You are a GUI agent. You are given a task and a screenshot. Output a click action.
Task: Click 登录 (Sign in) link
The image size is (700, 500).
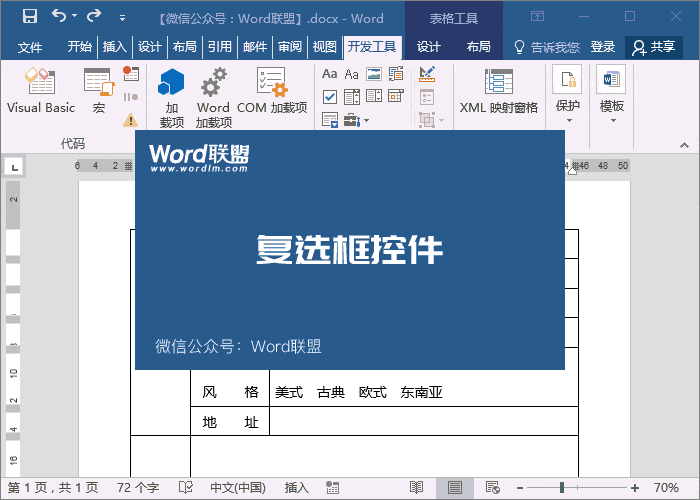(x=603, y=47)
